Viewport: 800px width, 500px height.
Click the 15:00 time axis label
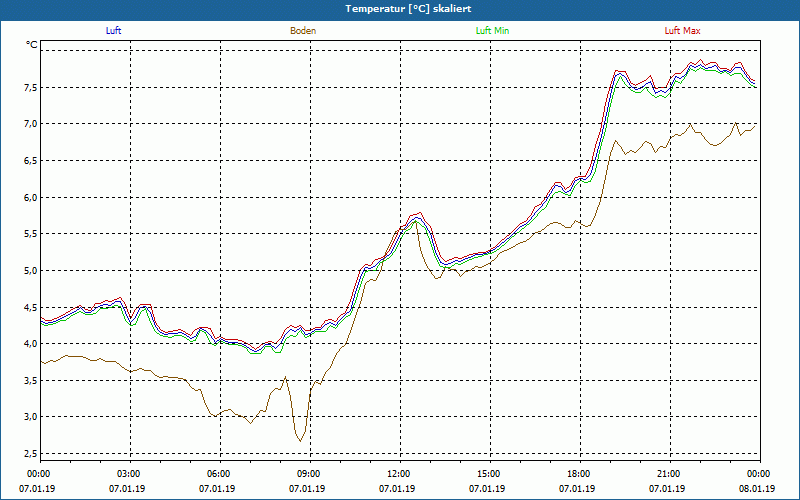click(x=487, y=473)
